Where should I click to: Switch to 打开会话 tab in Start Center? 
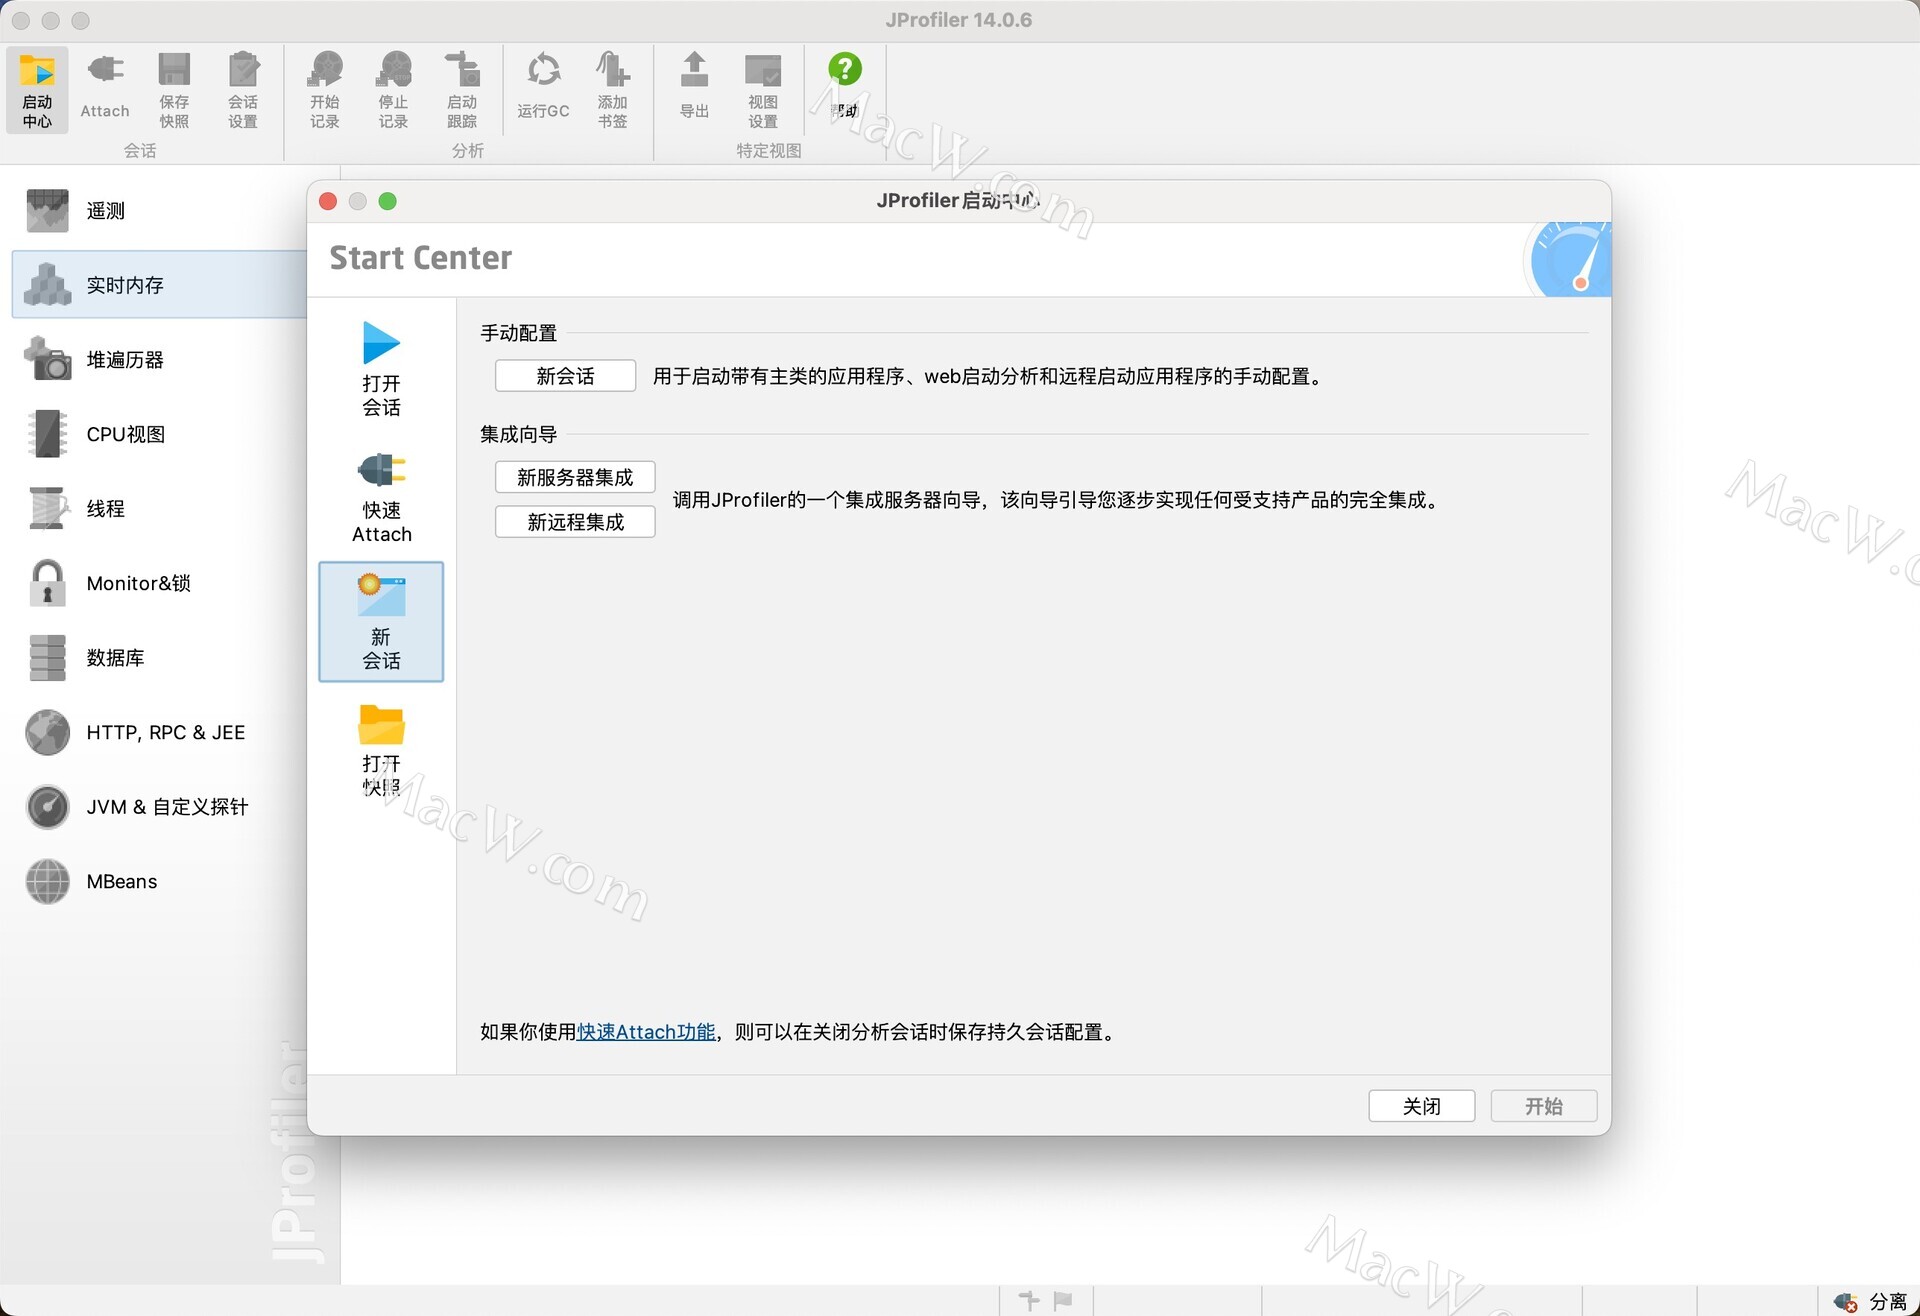click(381, 369)
